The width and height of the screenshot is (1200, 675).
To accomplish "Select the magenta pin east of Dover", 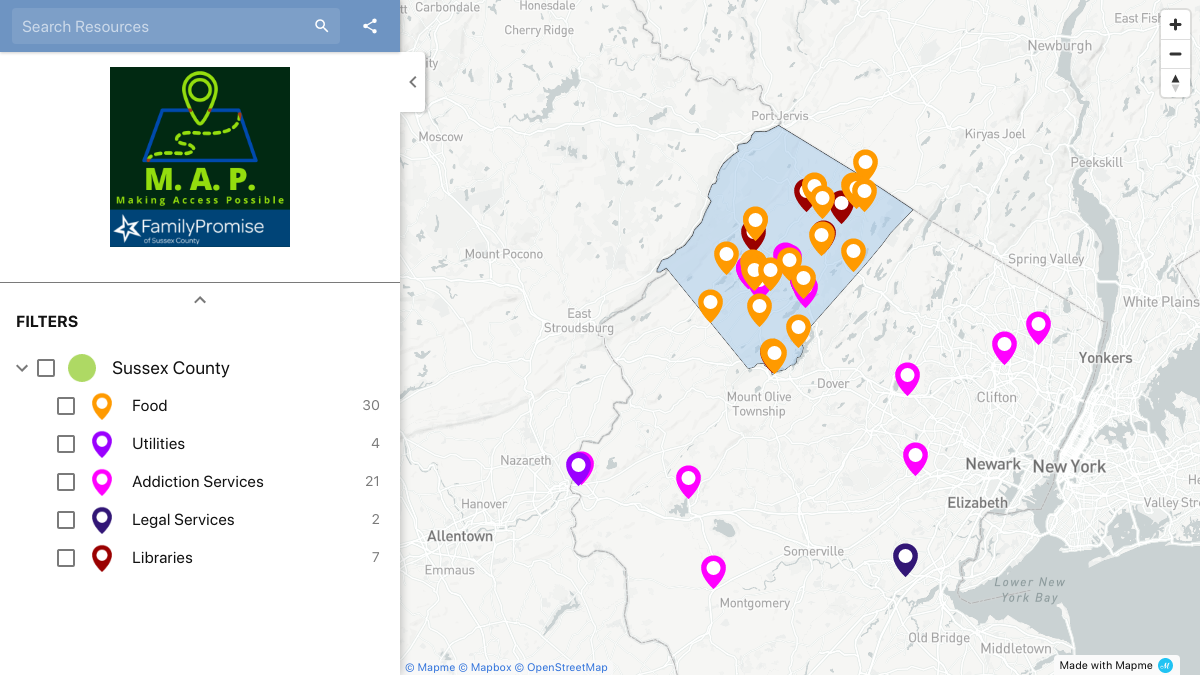I will click(x=907, y=377).
